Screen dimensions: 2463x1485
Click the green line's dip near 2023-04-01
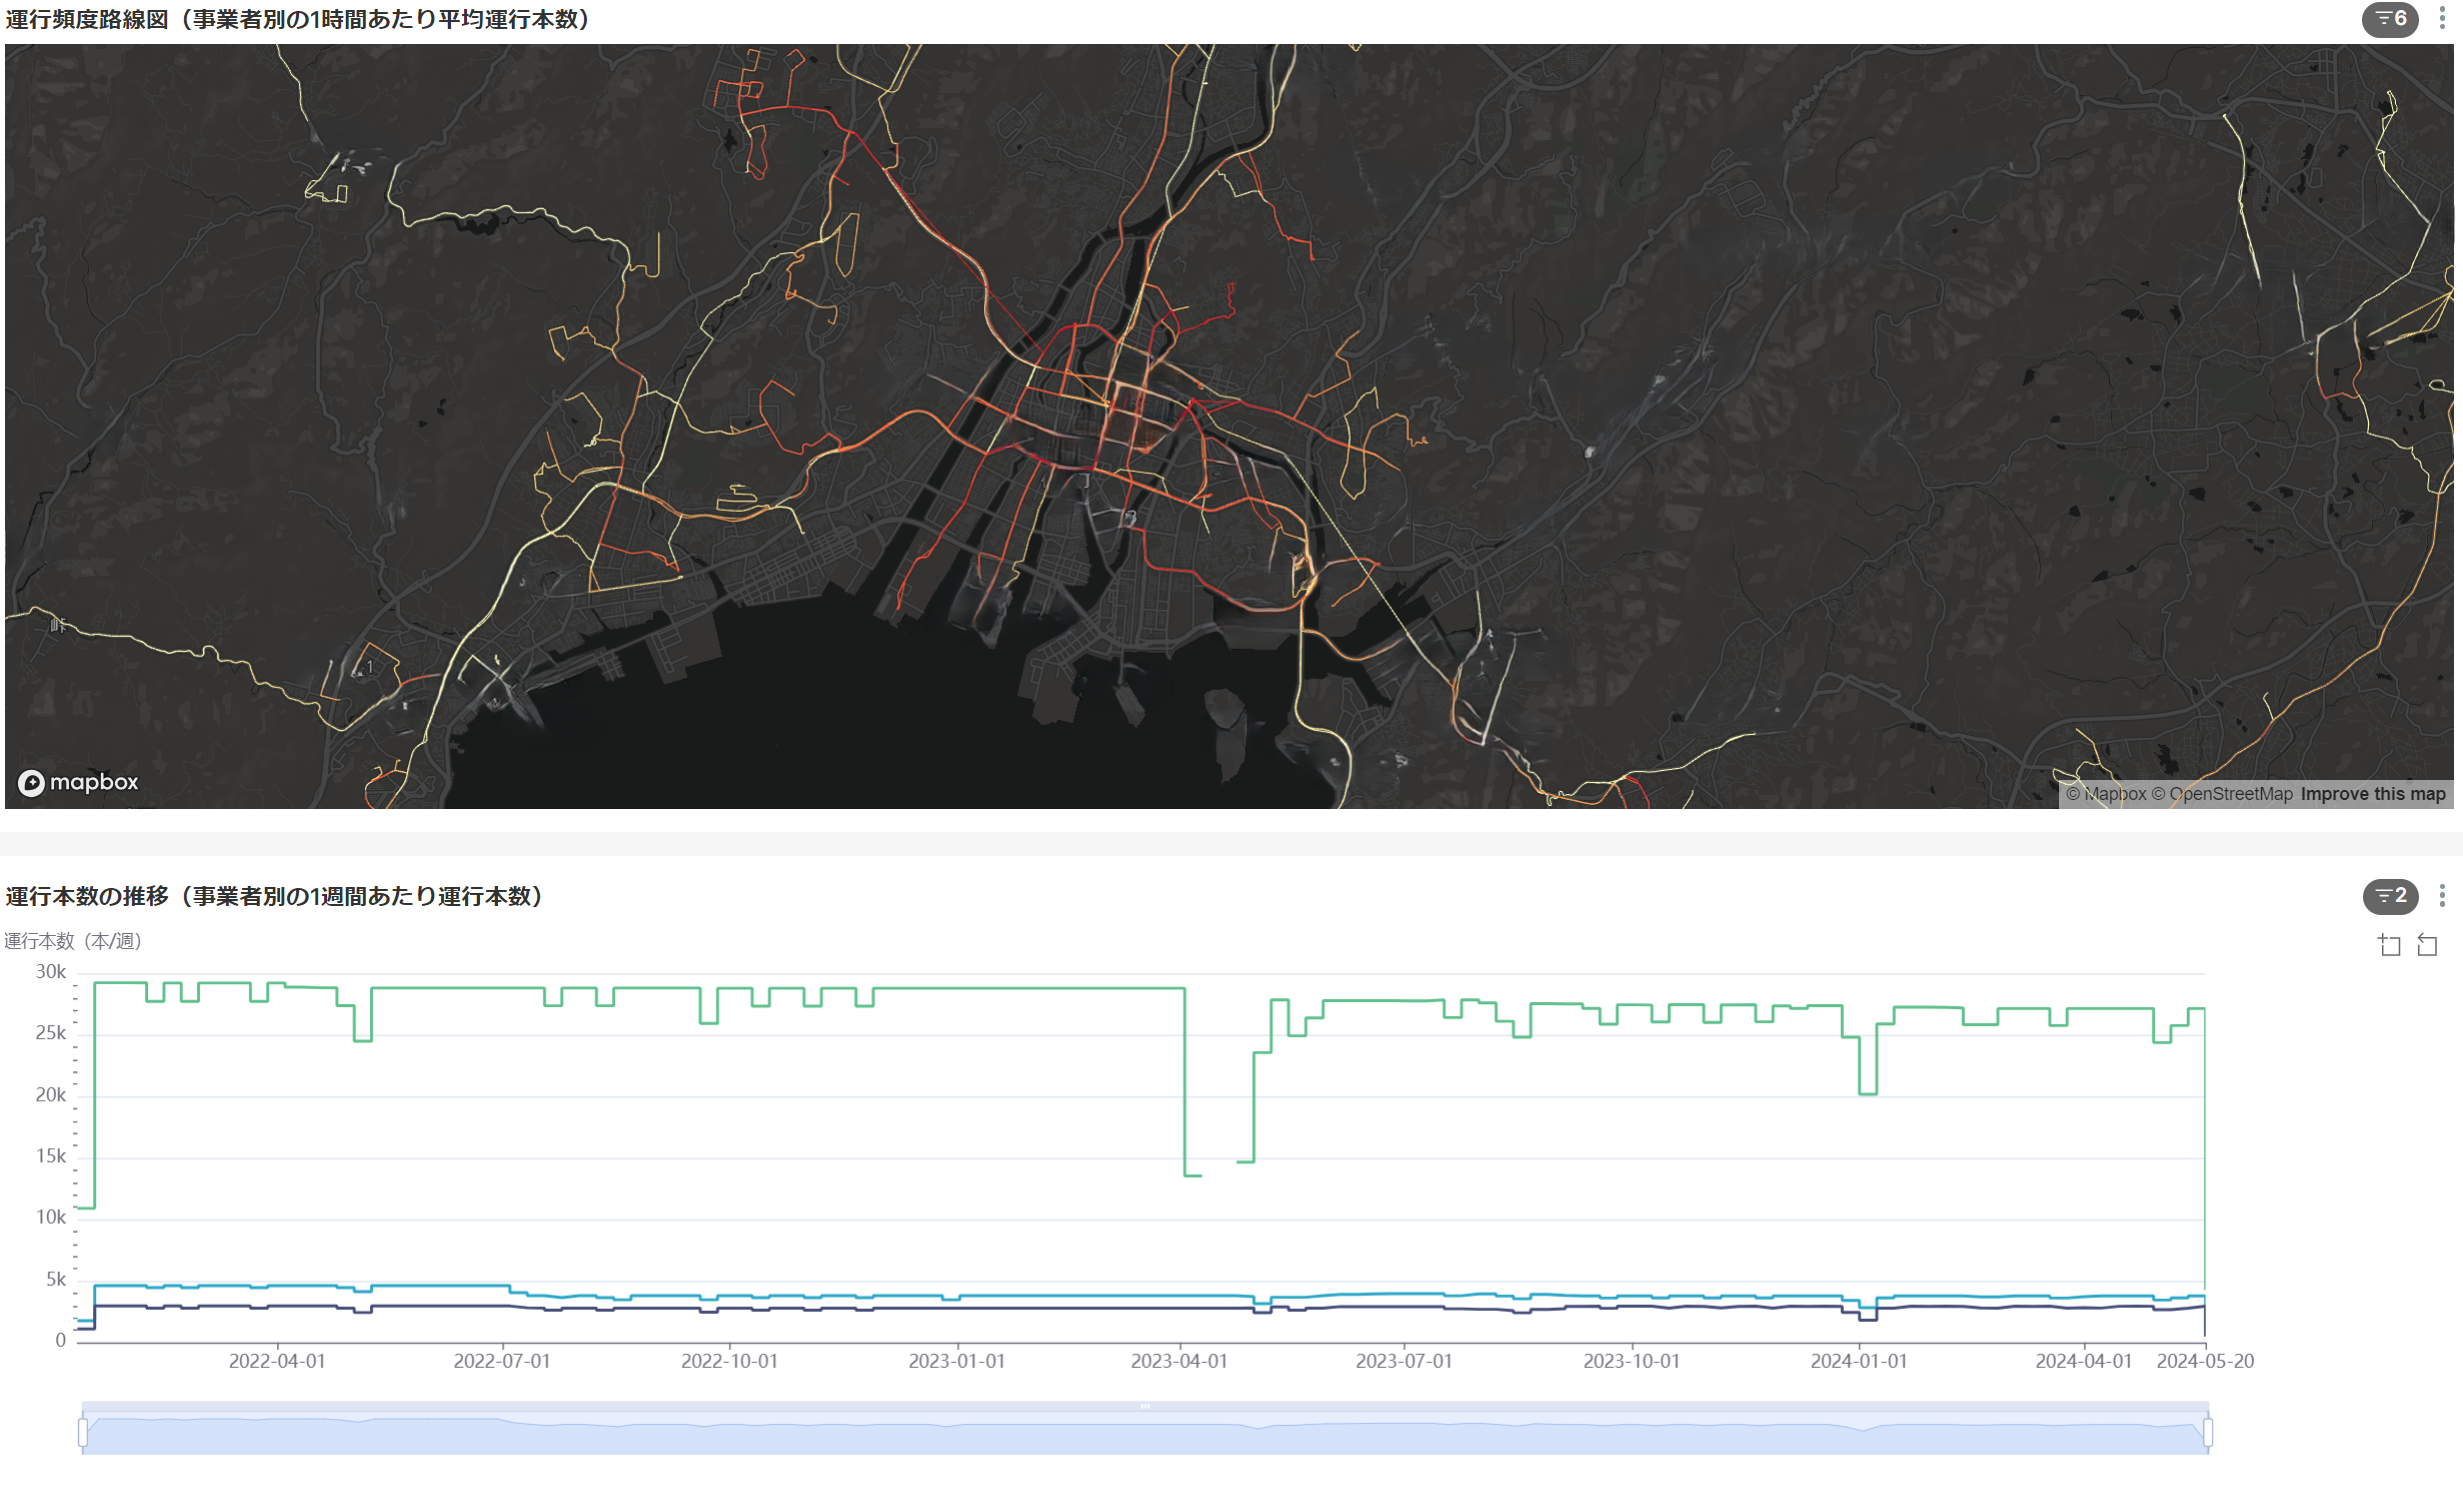pos(1192,1175)
